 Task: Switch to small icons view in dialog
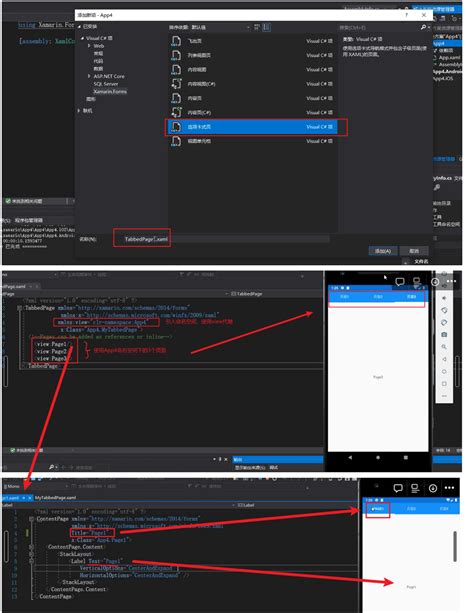pos(257,27)
